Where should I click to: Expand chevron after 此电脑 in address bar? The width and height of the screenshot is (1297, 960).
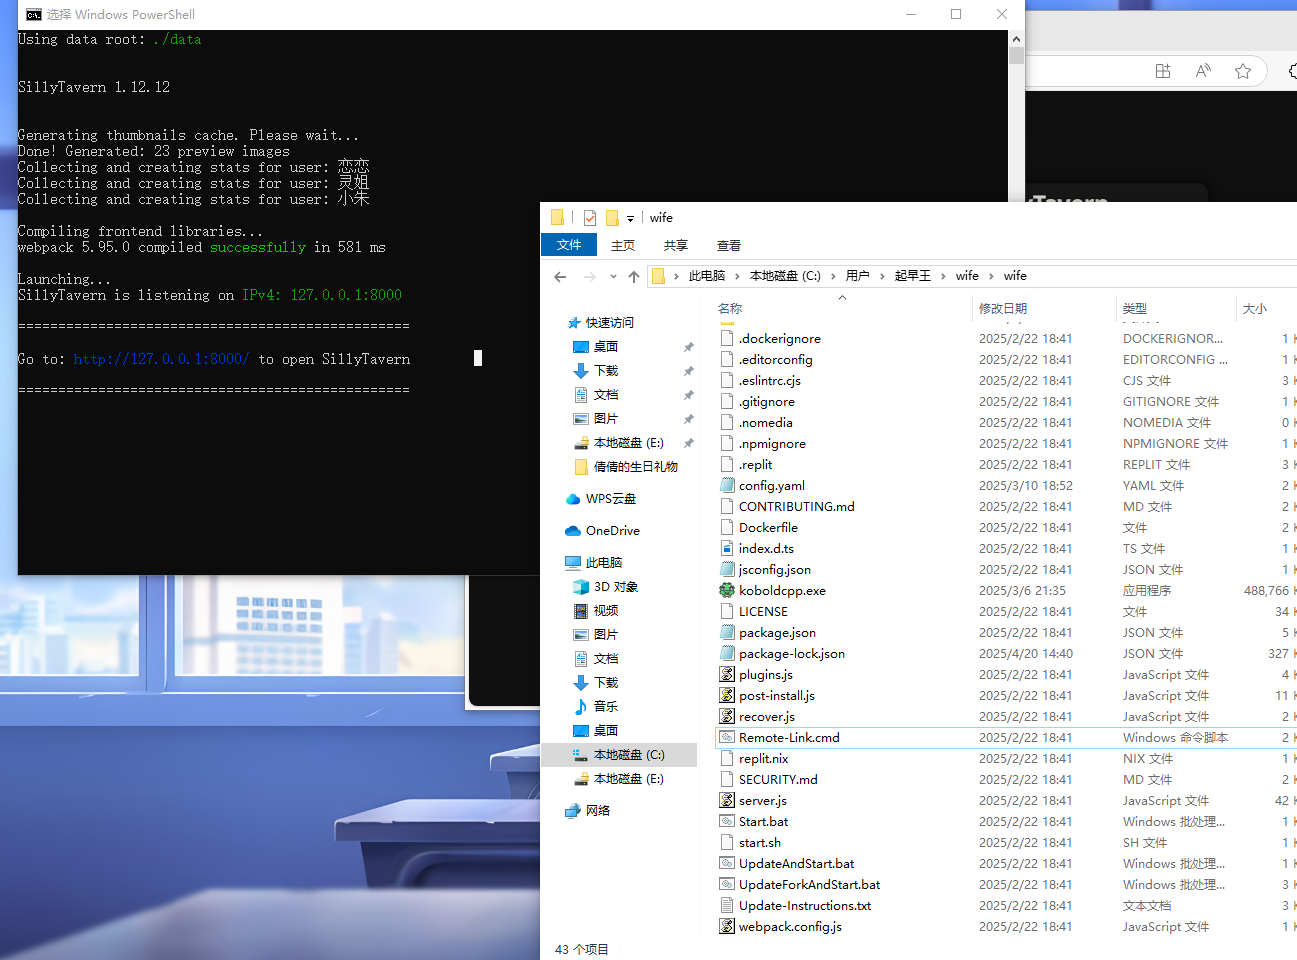click(x=737, y=276)
